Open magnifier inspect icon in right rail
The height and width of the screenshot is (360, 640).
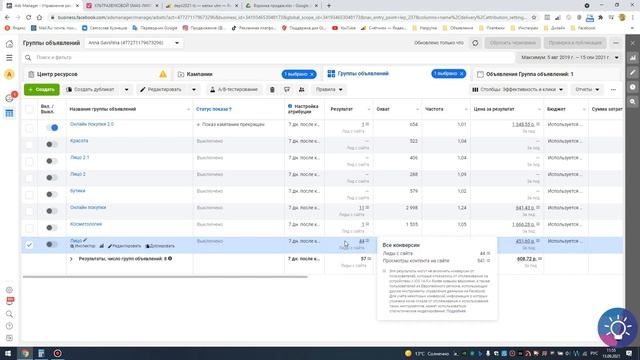click(633, 102)
